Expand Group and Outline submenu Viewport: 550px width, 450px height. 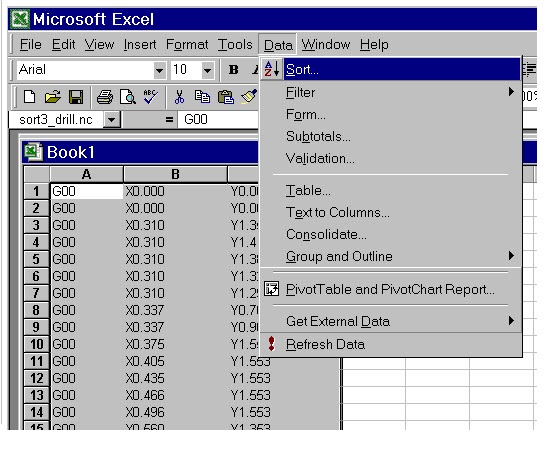pos(511,255)
